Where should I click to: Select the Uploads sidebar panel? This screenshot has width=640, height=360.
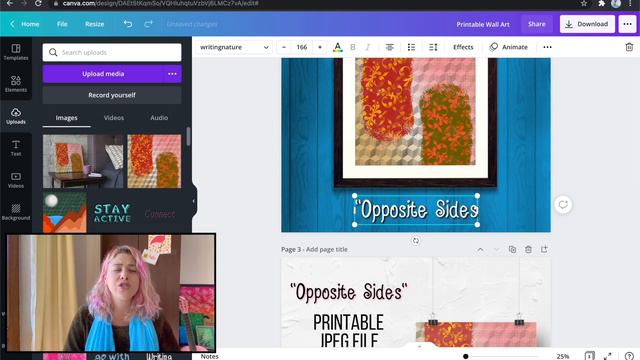[16, 116]
